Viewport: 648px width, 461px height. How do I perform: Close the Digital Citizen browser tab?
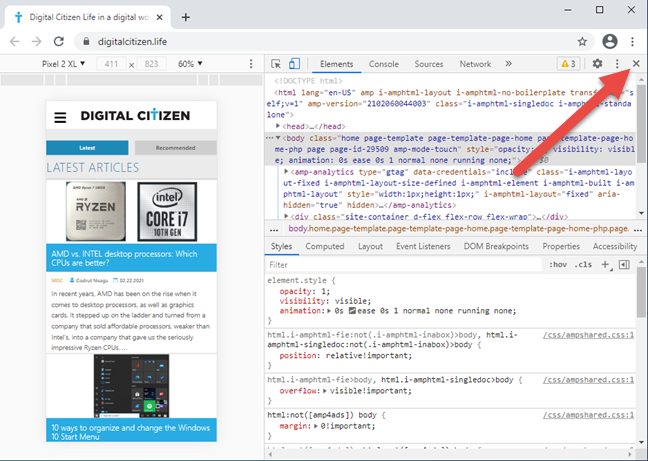(160, 17)
